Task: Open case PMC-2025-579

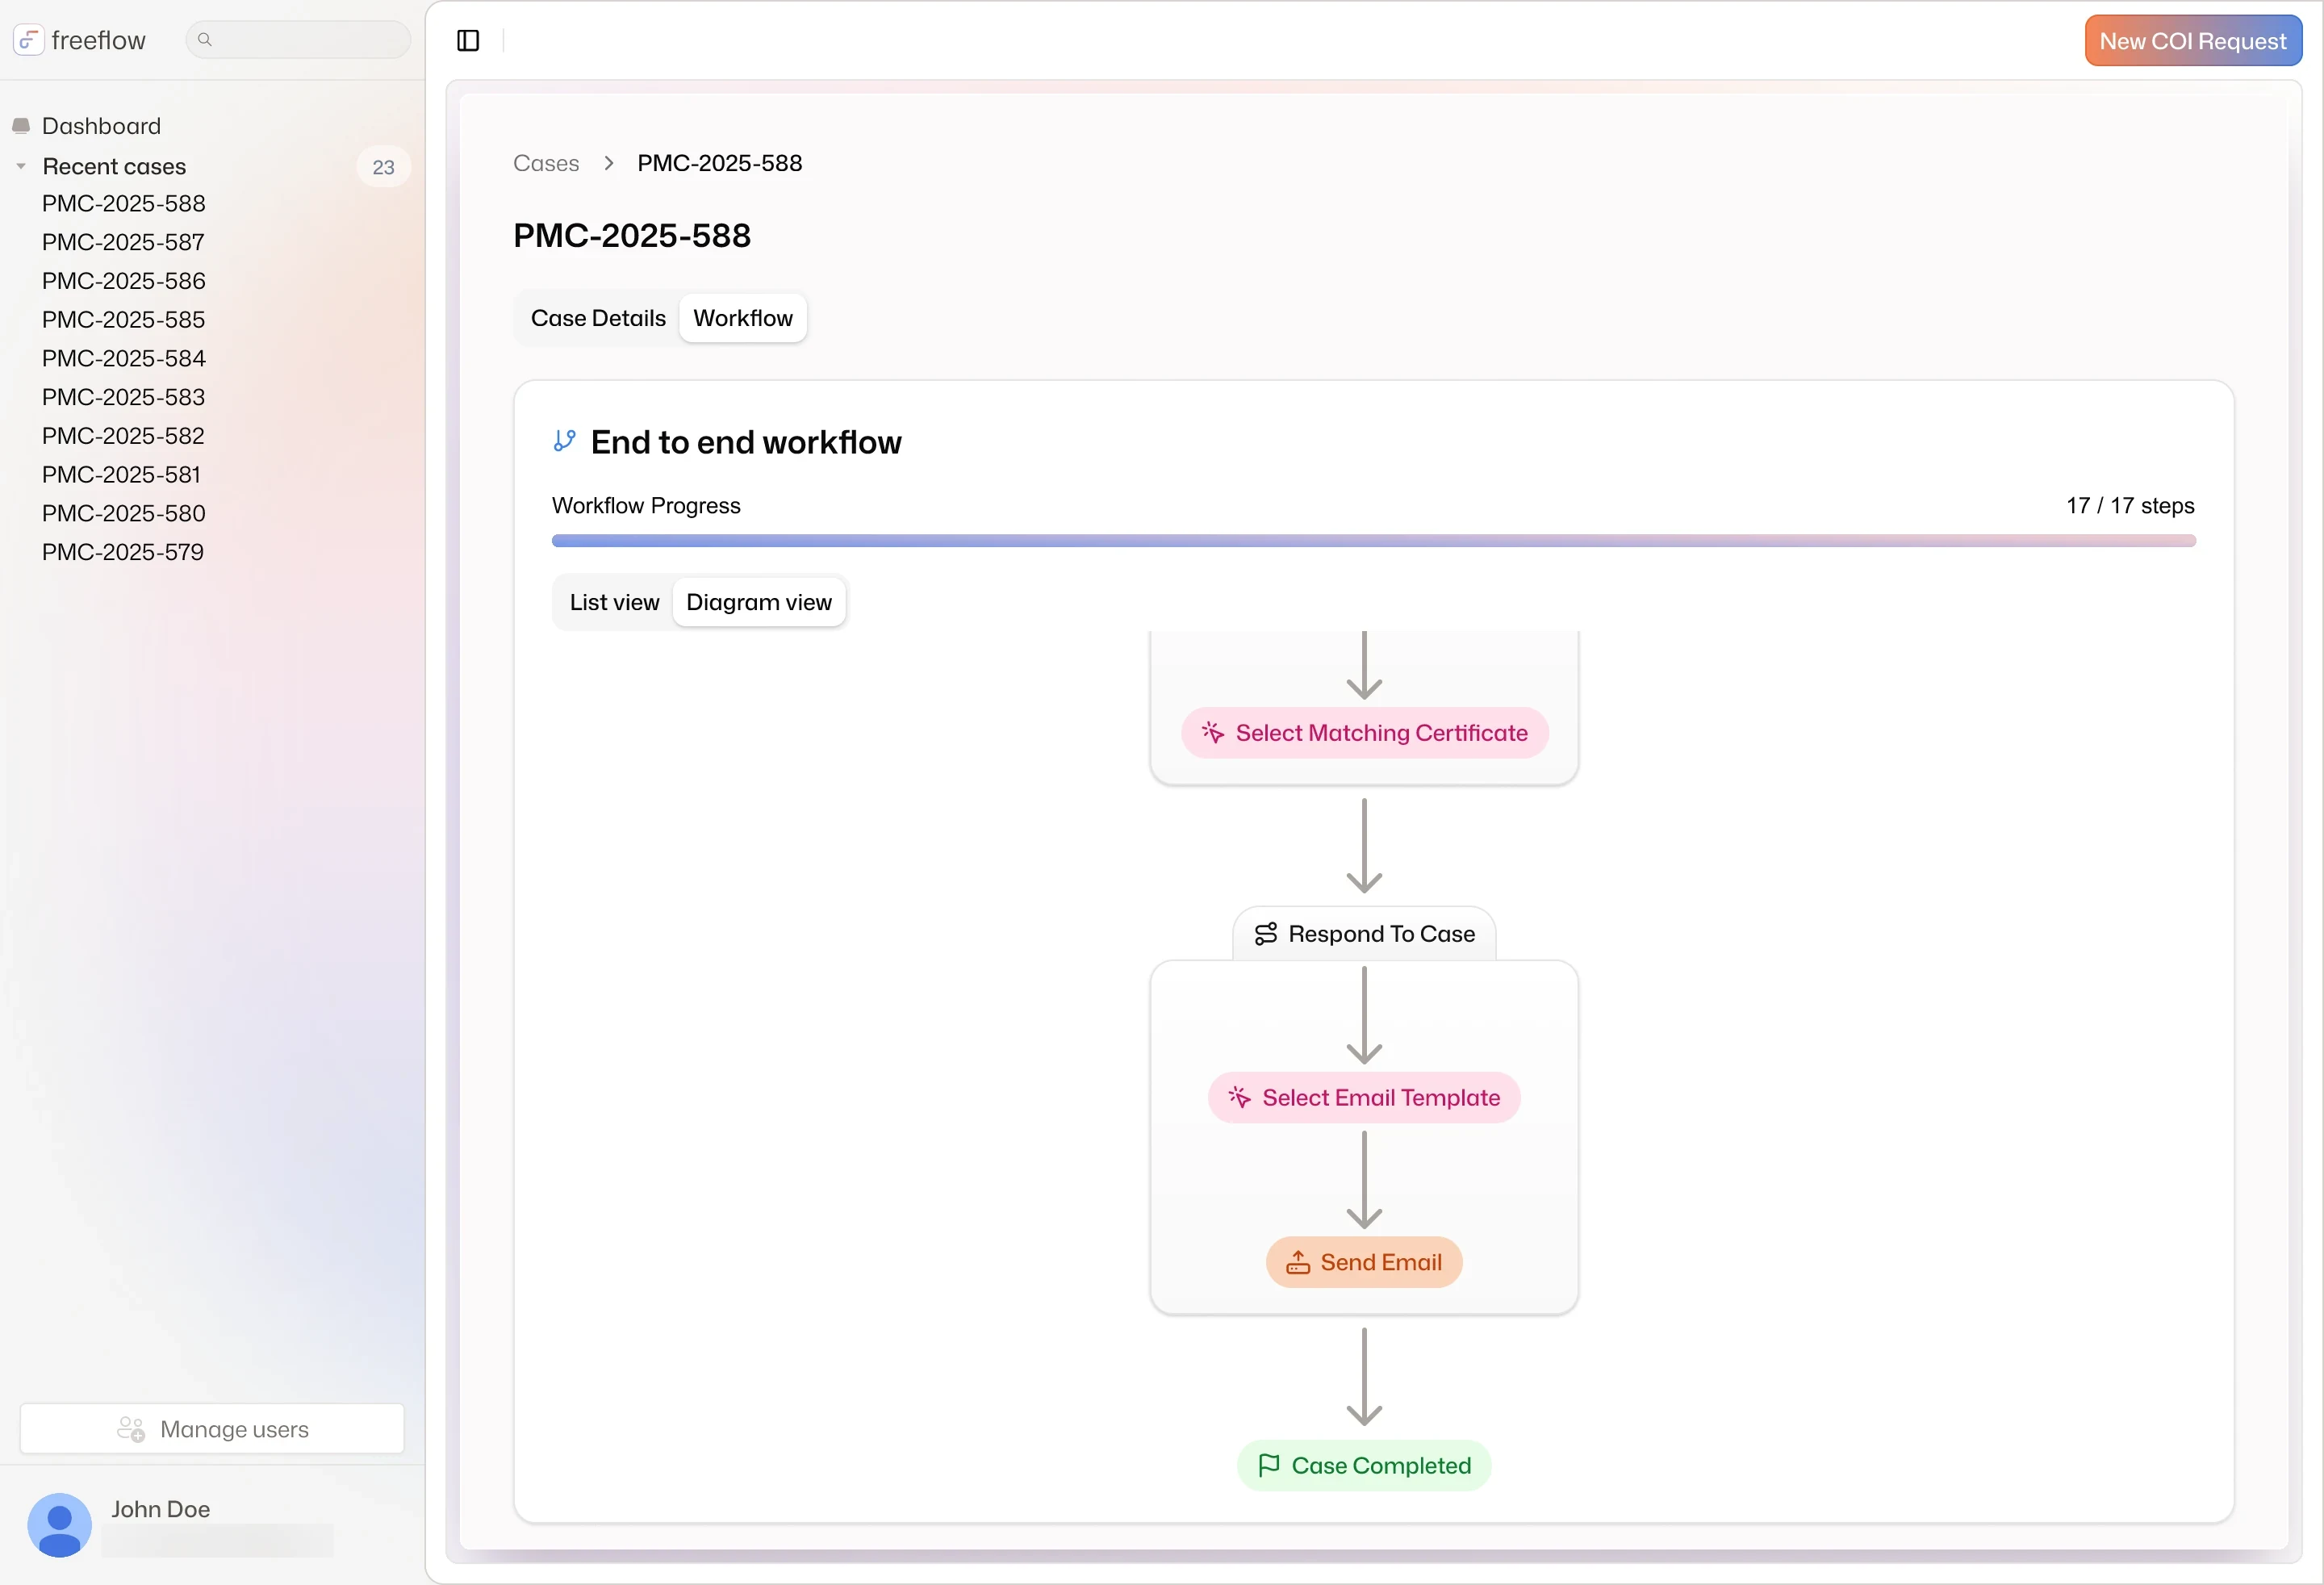Action: (123, 553)
